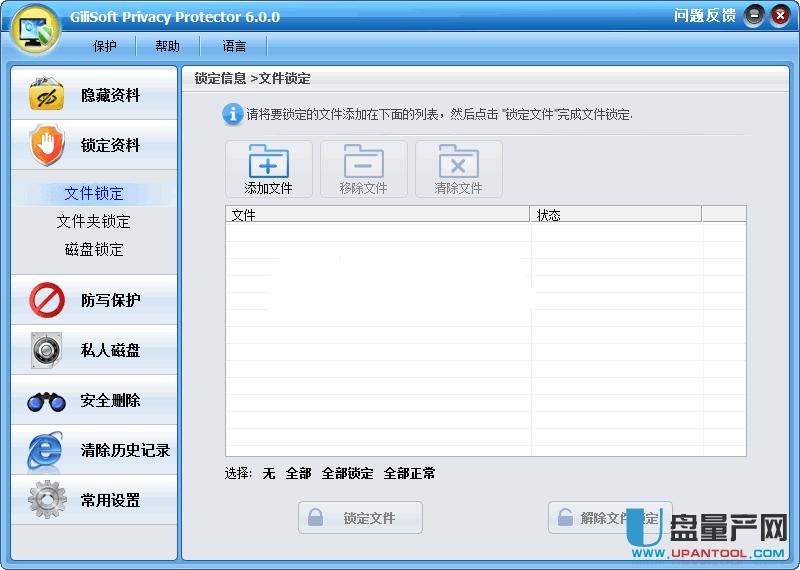Click the 全部锁定 selection link
Image resolution: width=800 pixels, height=570 pixels.
tap(347, 473)
